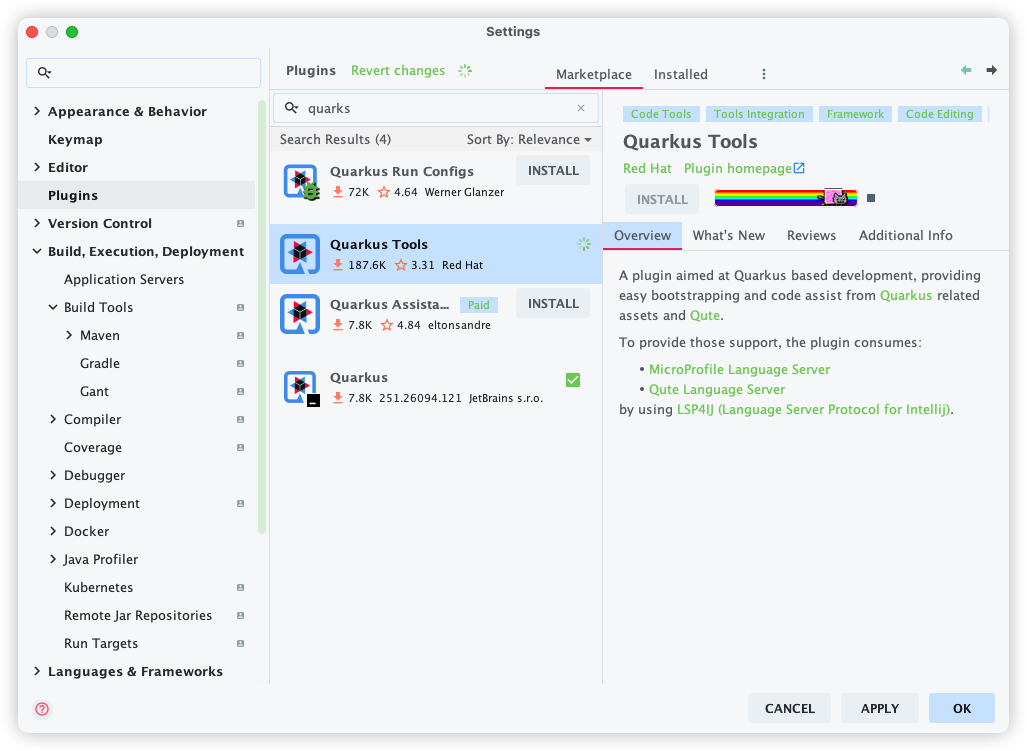
Task: Open the What's New tab
Action: (728, 236)
